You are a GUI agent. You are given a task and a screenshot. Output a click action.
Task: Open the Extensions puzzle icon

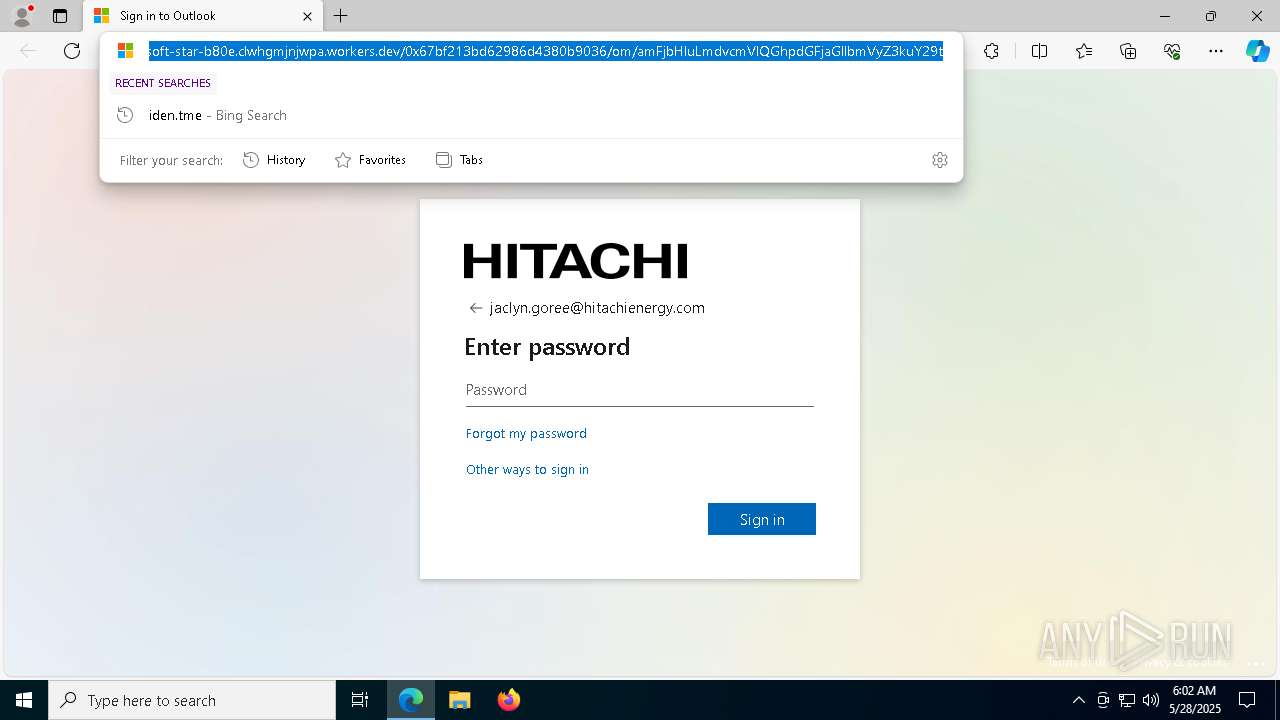point(991,51)
